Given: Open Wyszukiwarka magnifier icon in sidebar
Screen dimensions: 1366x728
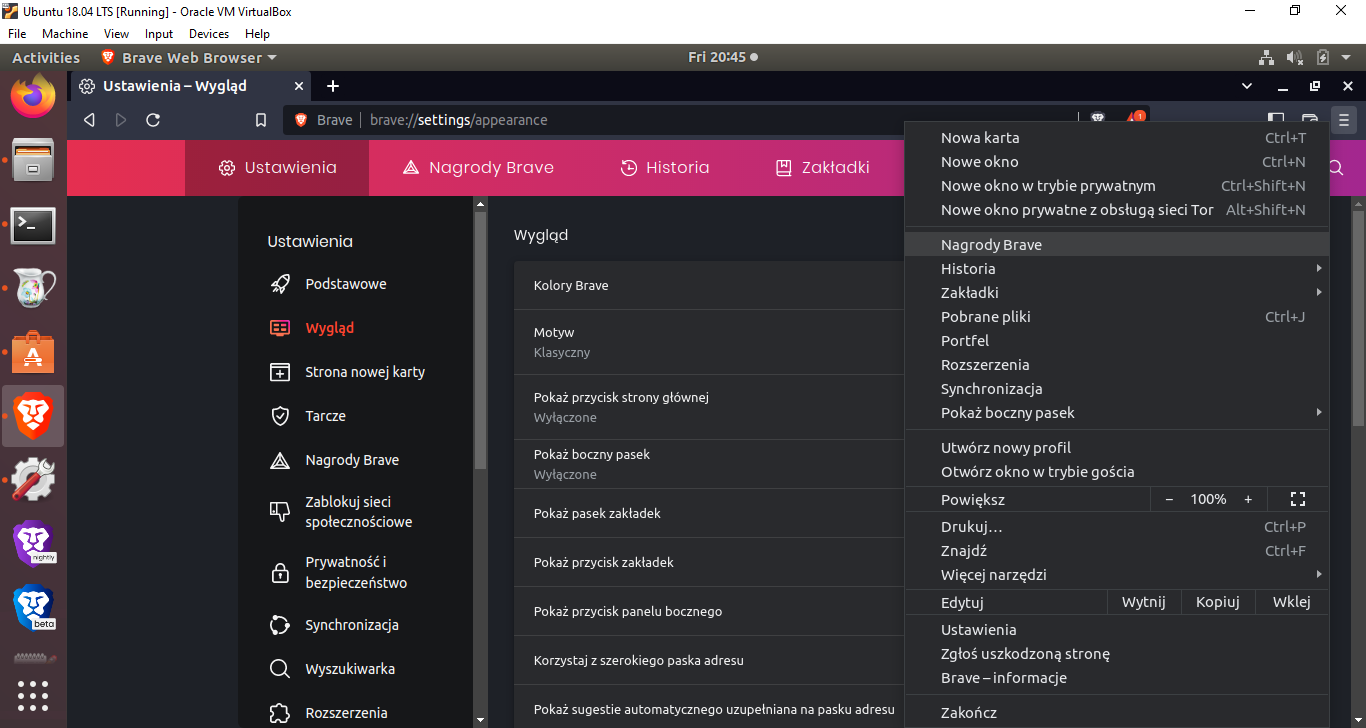Looking at the screenshot, I should (x=280, y=669).
